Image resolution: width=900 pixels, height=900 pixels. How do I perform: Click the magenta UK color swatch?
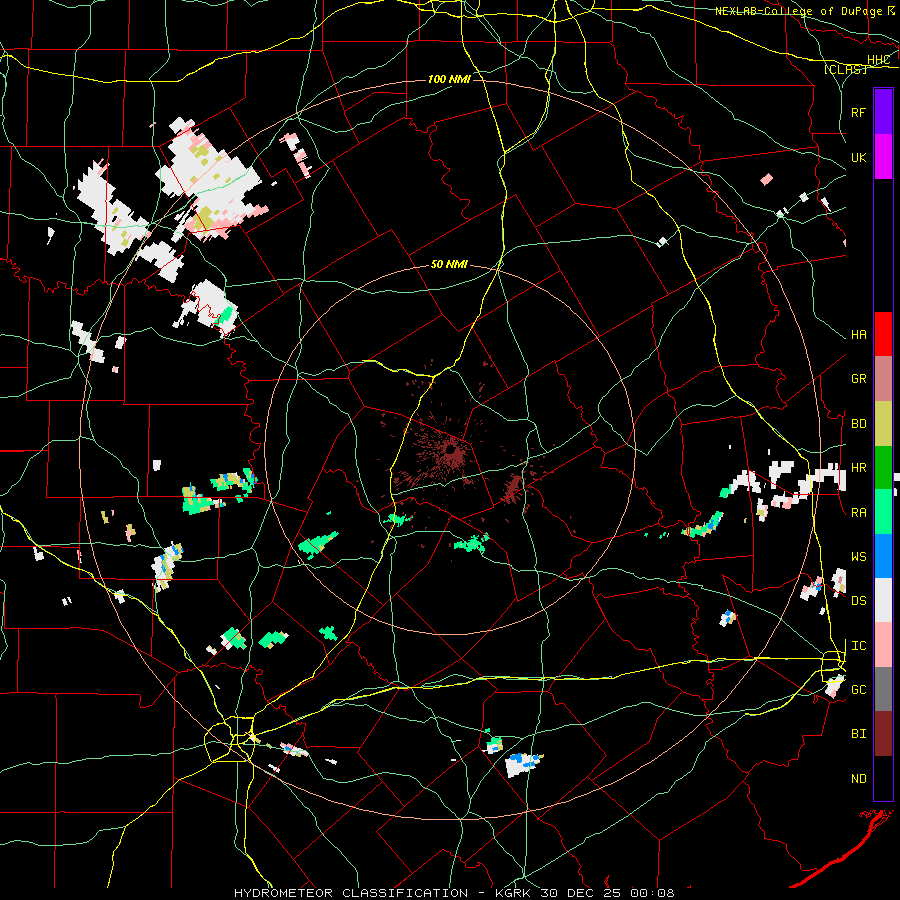[x=883, y=157]
